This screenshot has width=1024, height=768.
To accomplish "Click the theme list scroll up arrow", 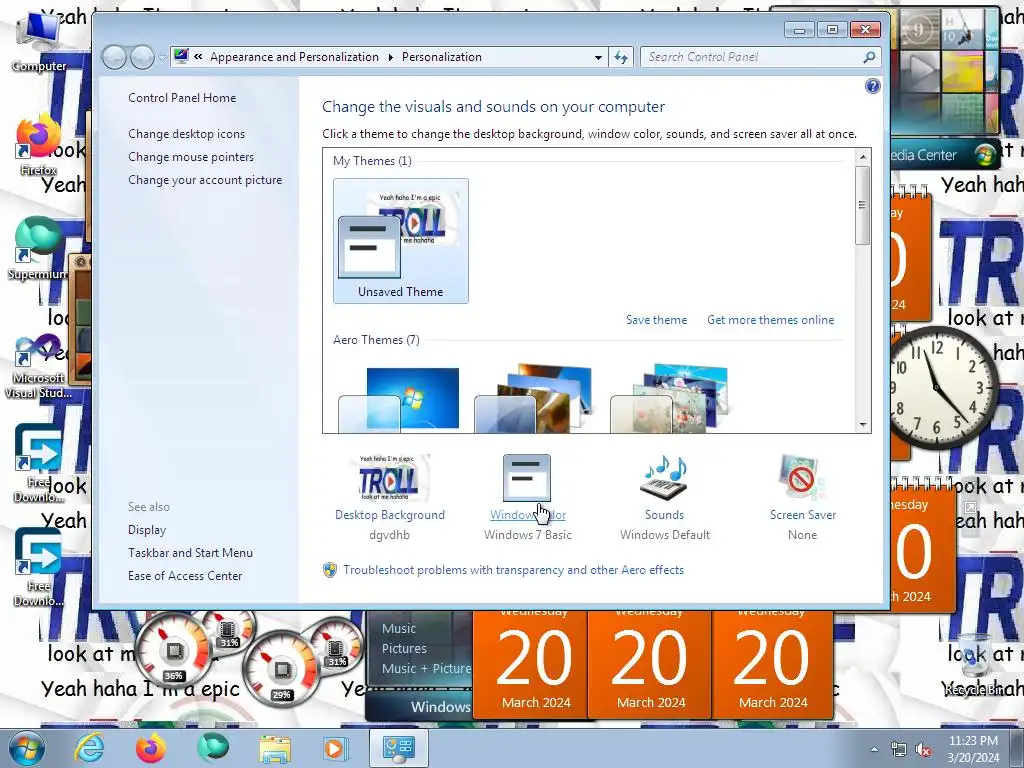I will [863, 157].
